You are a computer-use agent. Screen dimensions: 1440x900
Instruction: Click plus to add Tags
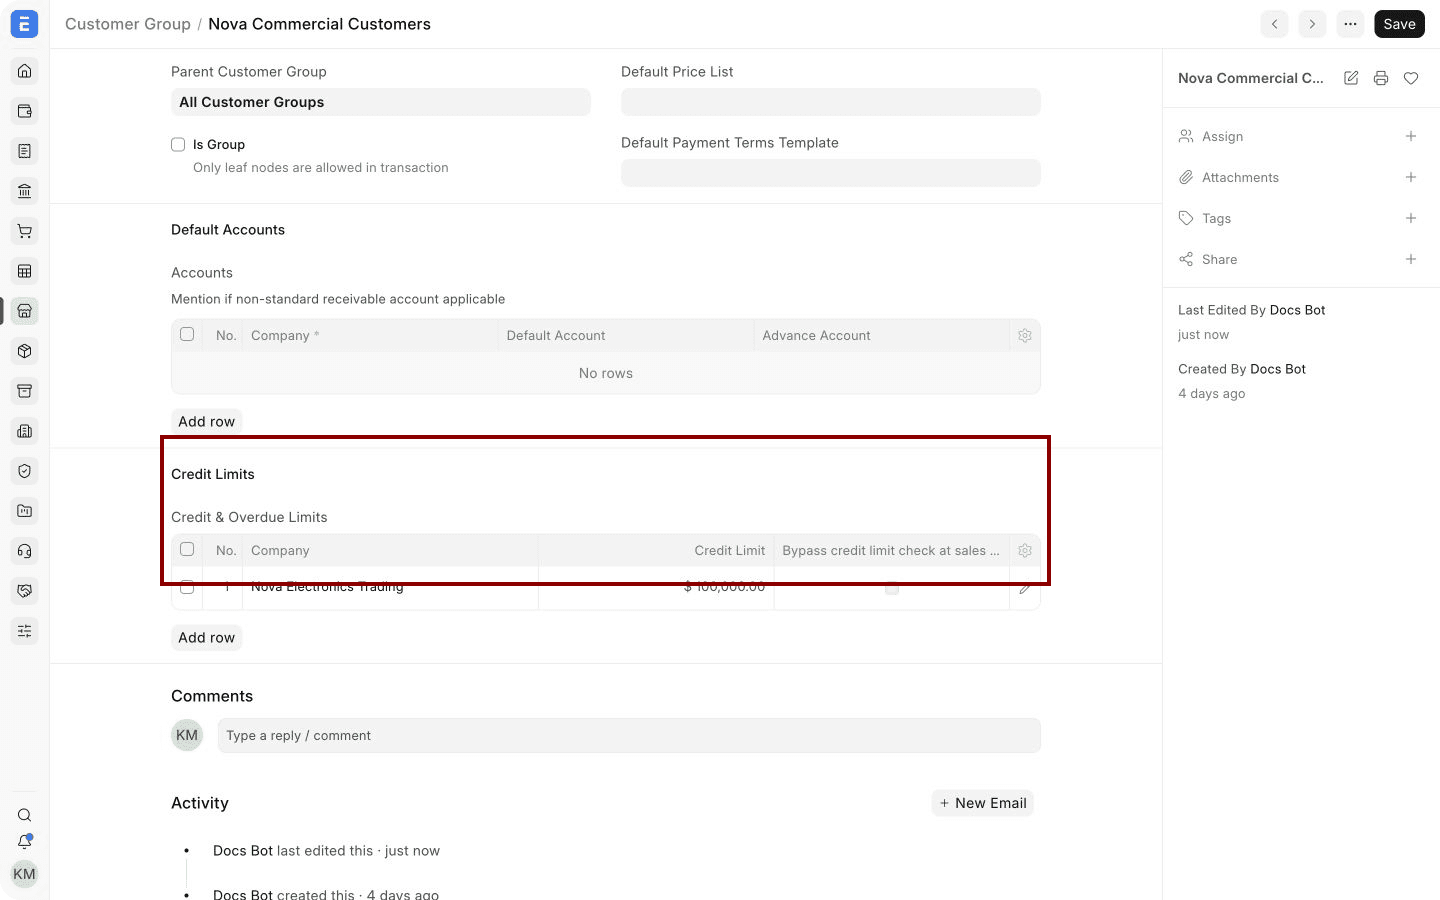pyautogui.click(x=1411, y=218)
